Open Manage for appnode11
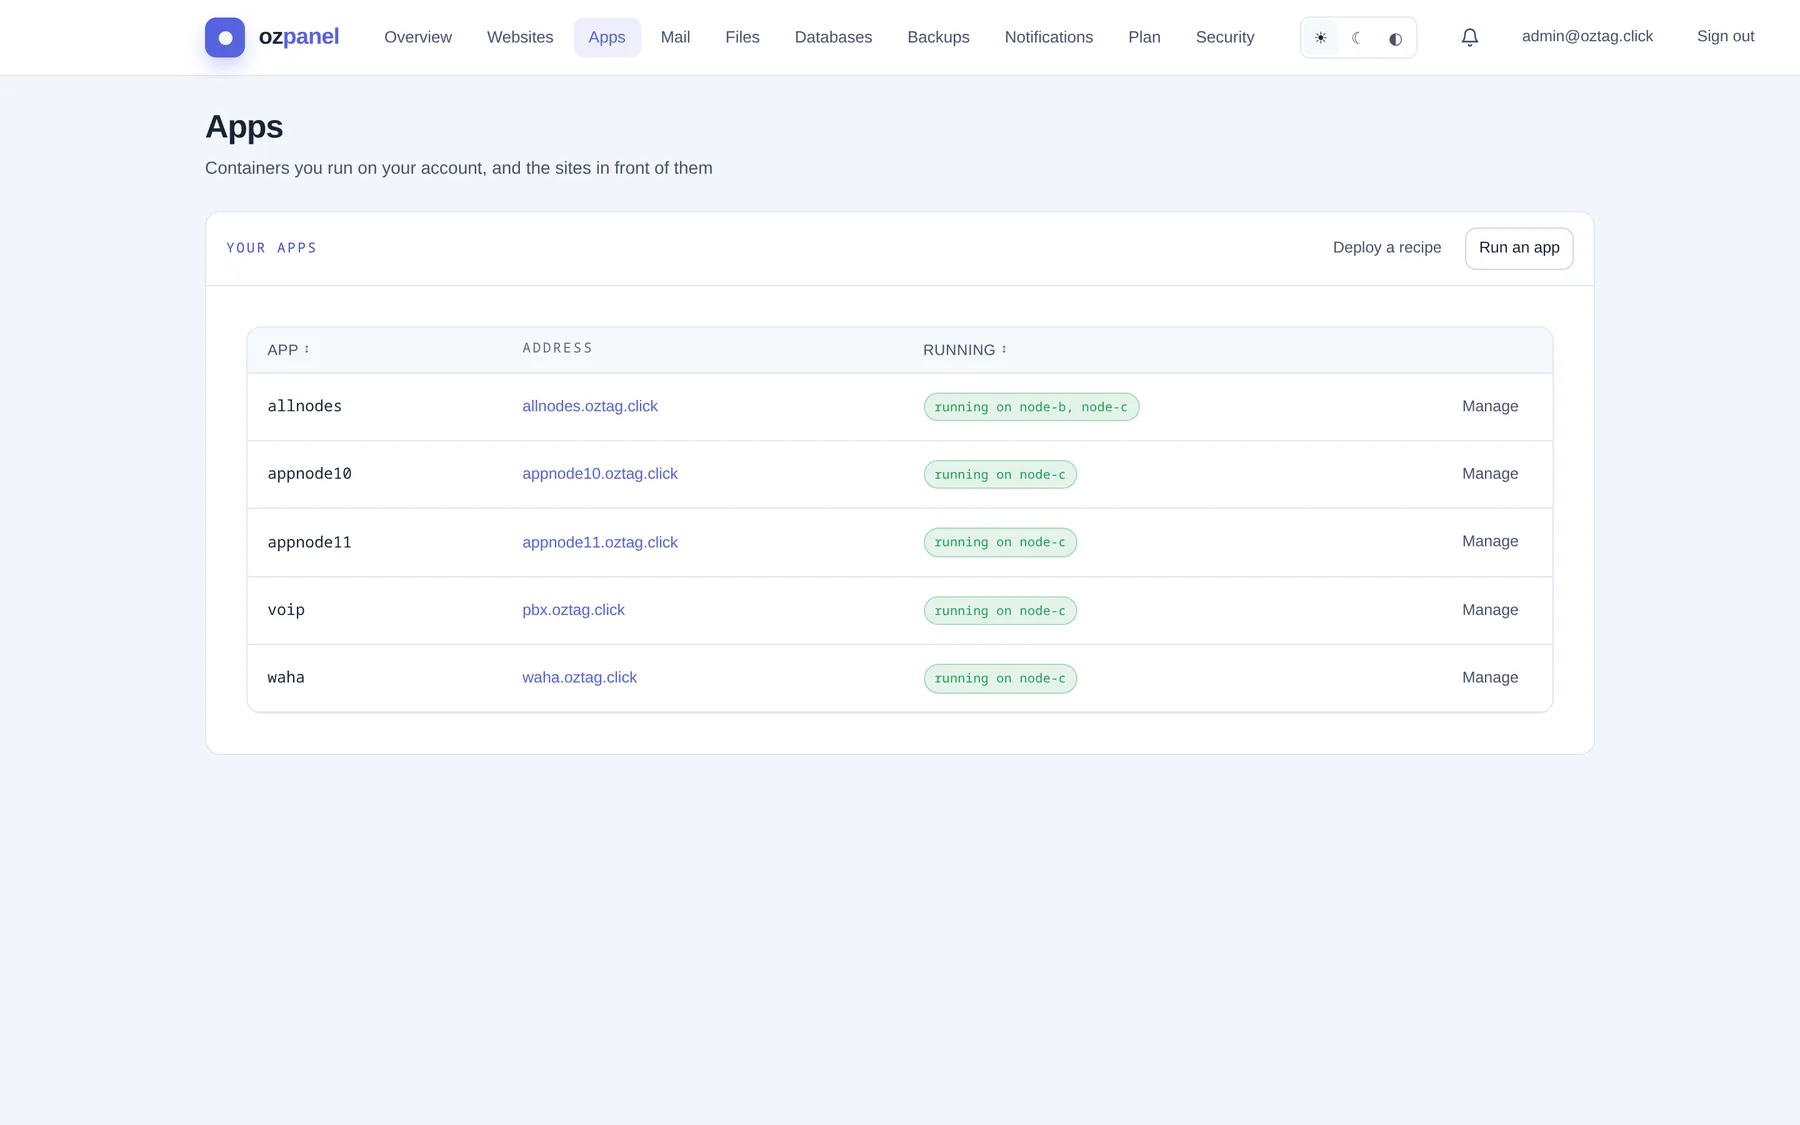 (x=1490, y=541)
